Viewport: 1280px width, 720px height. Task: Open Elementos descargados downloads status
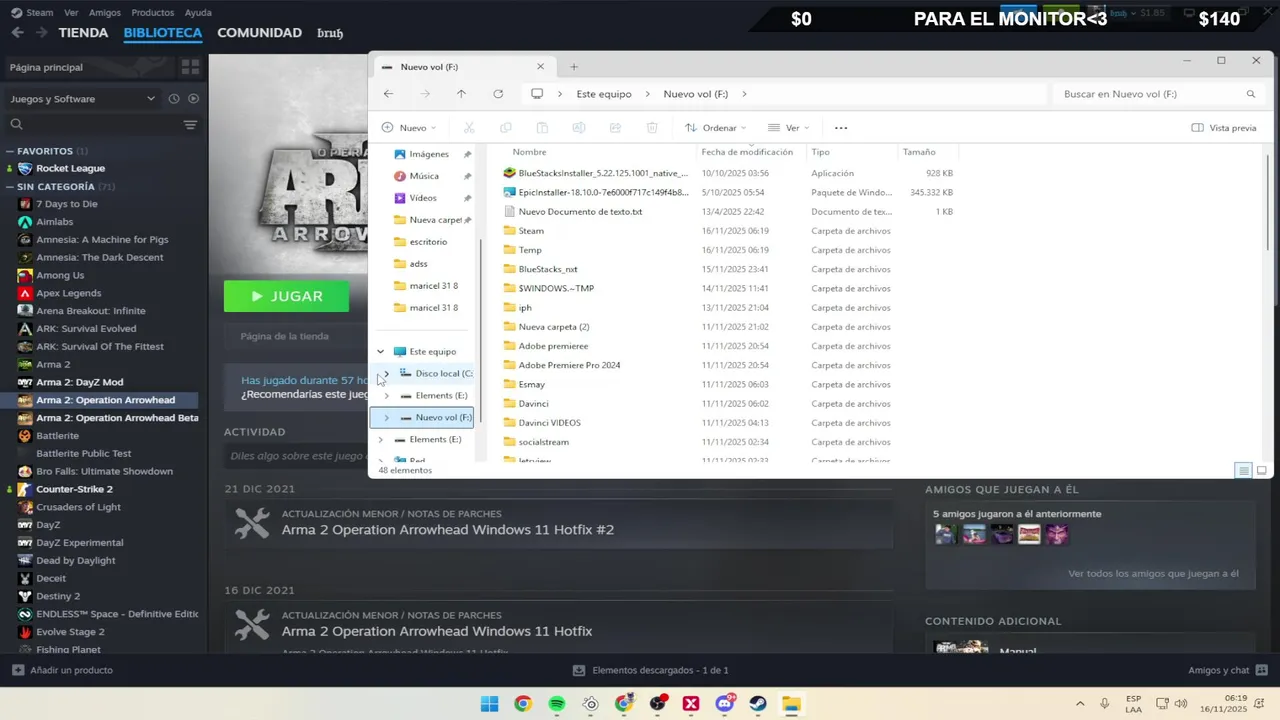click(650, 670)
